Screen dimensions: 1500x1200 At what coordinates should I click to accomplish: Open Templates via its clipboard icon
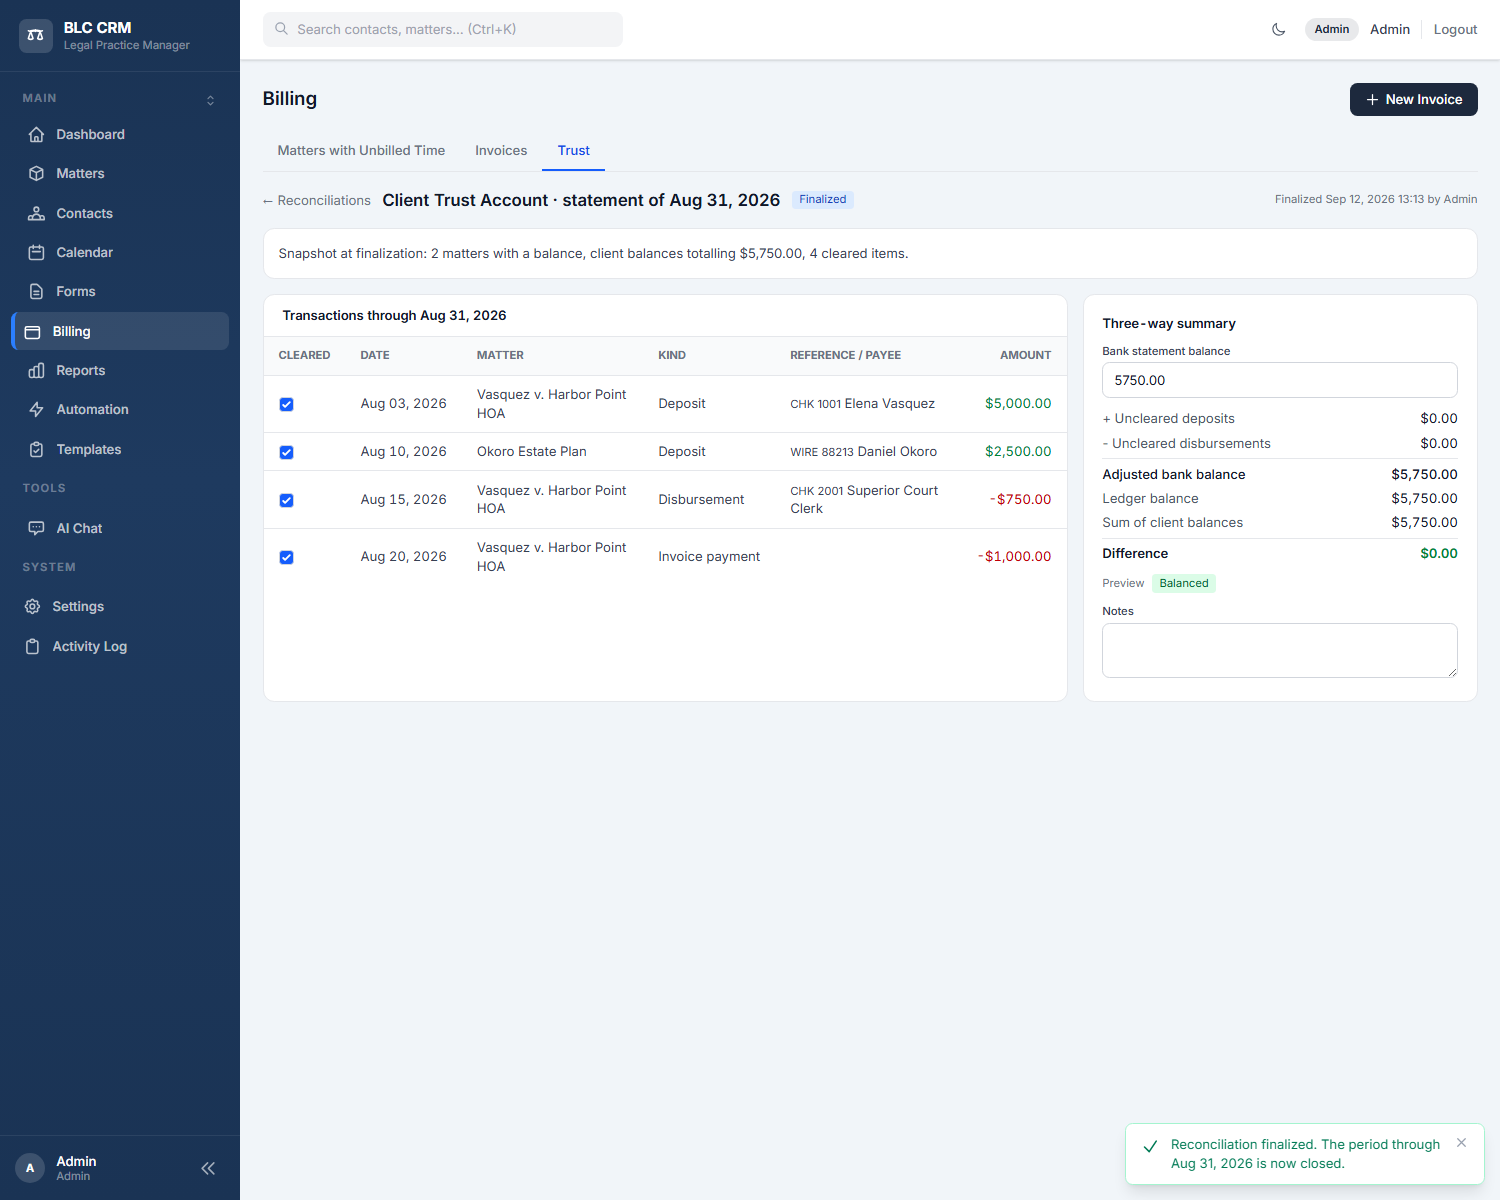coord(37,450)
